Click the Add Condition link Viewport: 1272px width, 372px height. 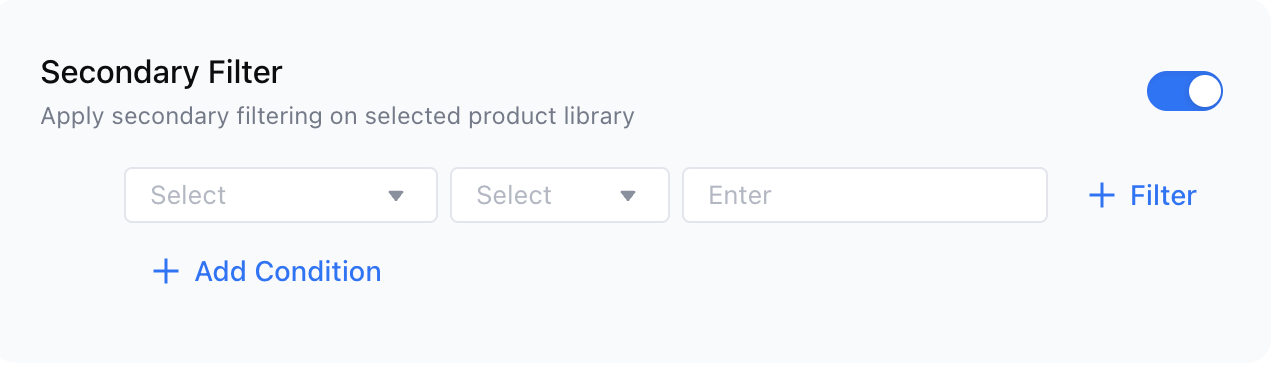coord(266,271)
